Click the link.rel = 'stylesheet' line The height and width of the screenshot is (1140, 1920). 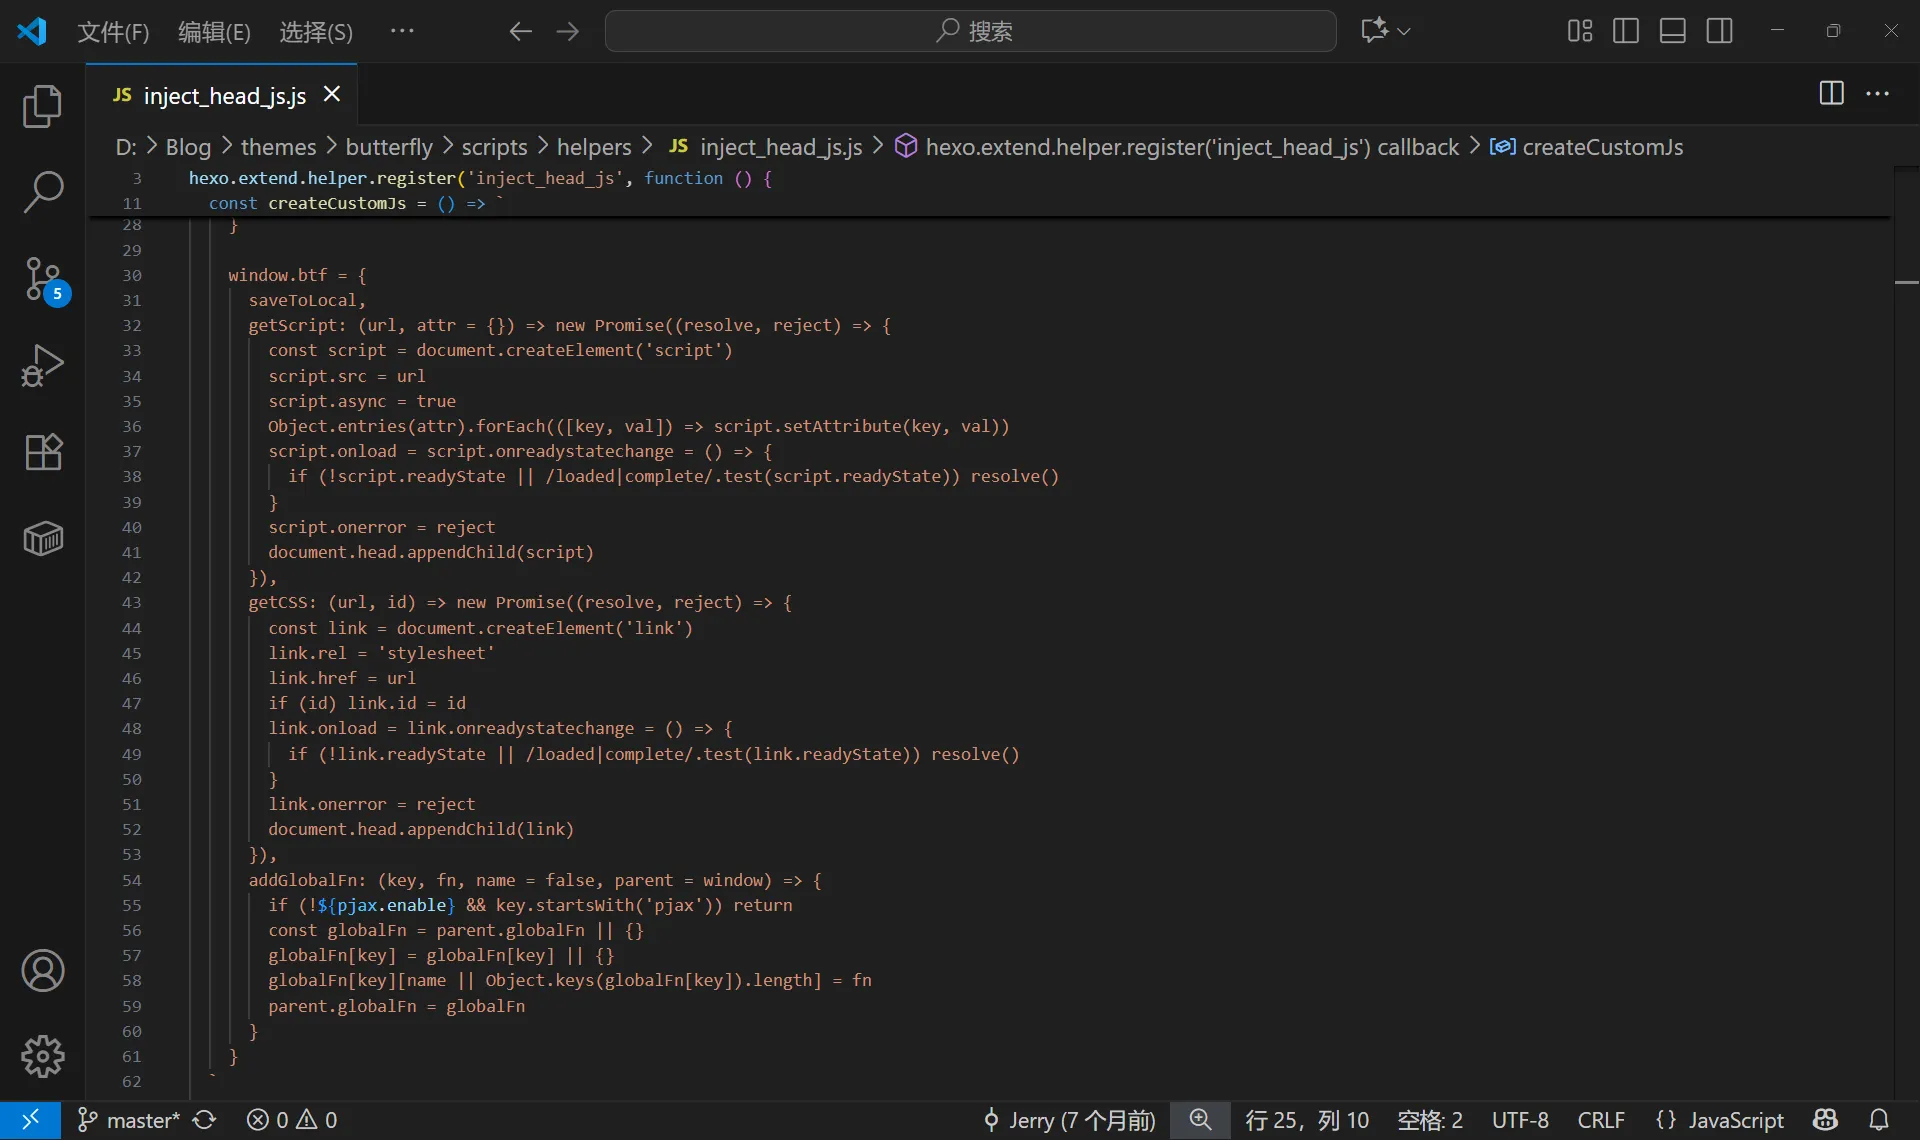click(381, 653)
